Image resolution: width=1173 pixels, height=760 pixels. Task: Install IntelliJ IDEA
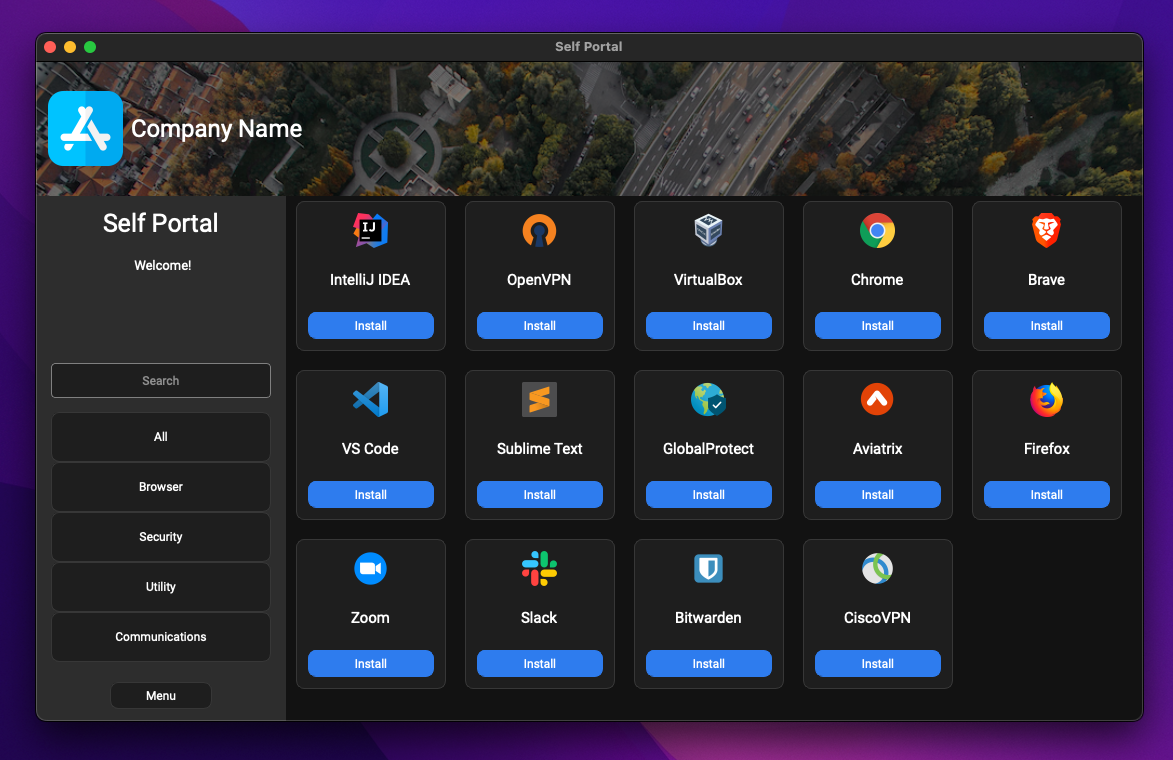pos(370,325)
